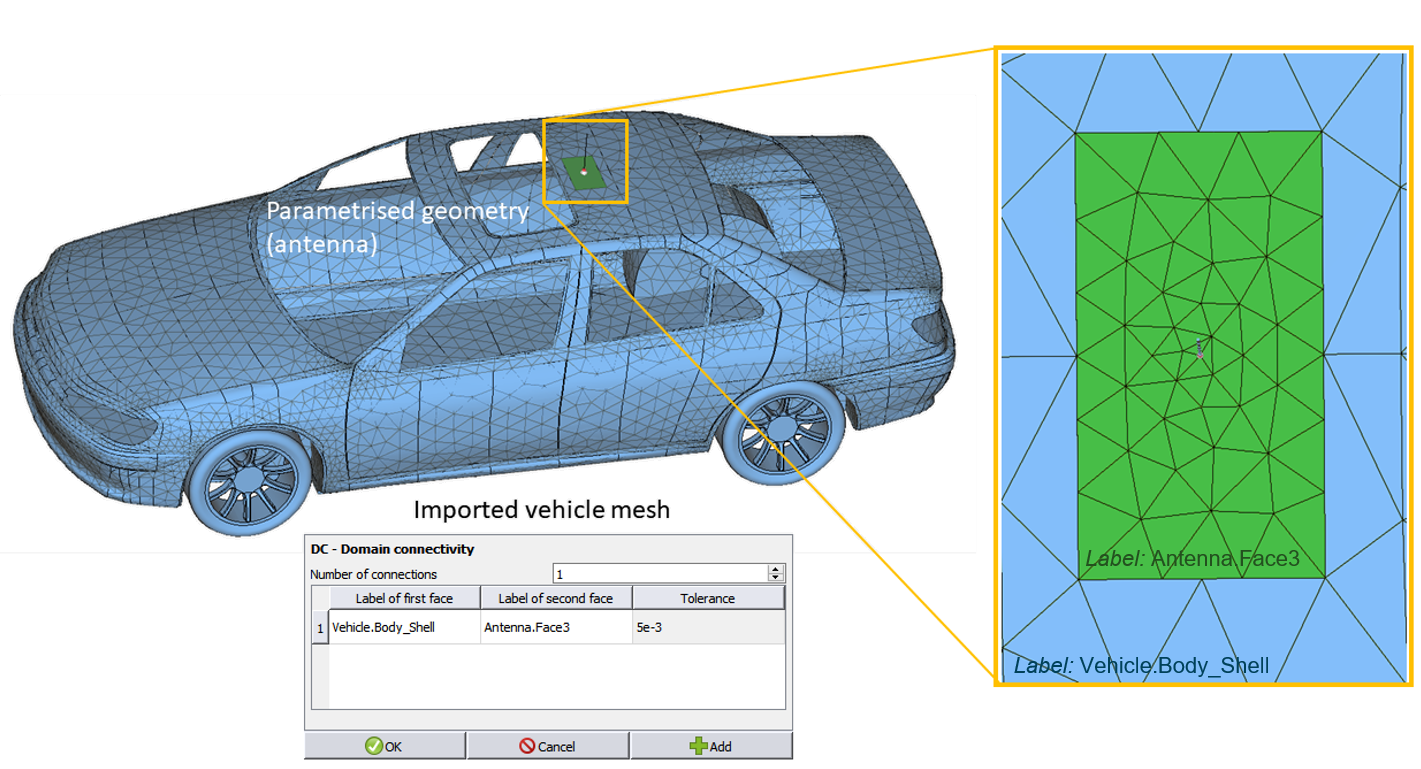
Task: Click the Tolerance column header
Action: tap(708, 598)
